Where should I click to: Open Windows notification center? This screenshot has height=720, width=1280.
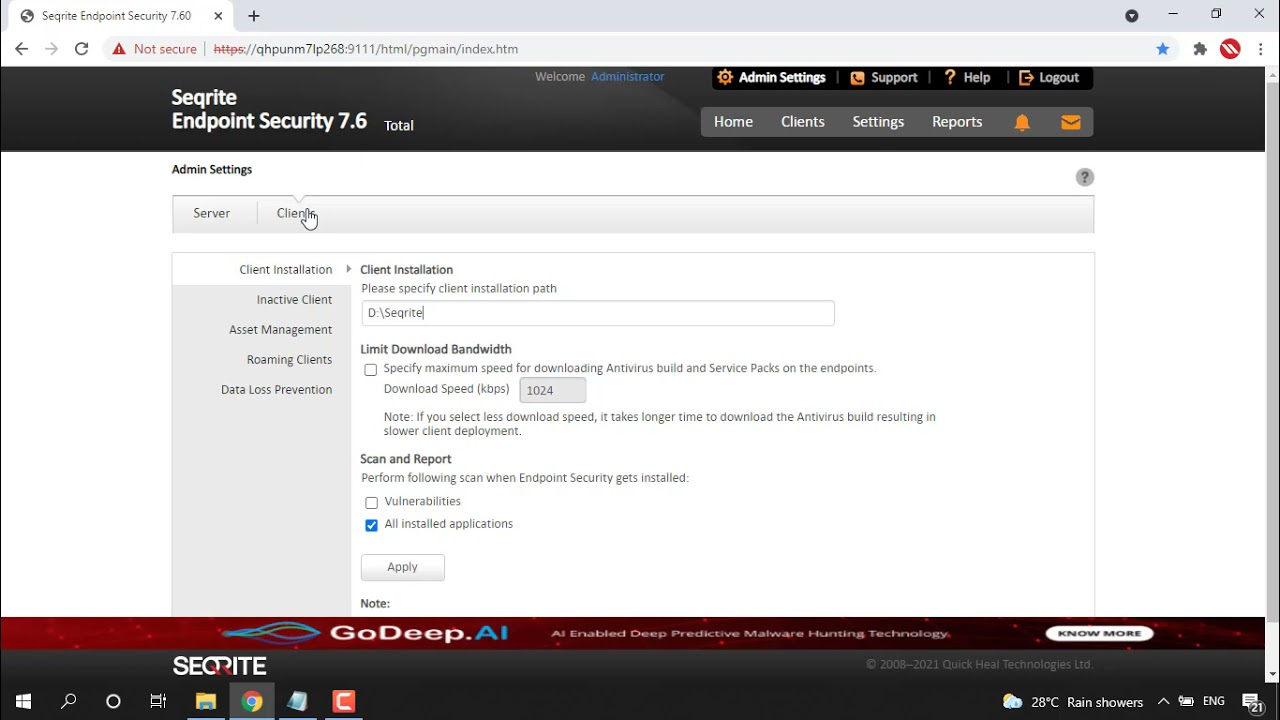pos(1252,702)
